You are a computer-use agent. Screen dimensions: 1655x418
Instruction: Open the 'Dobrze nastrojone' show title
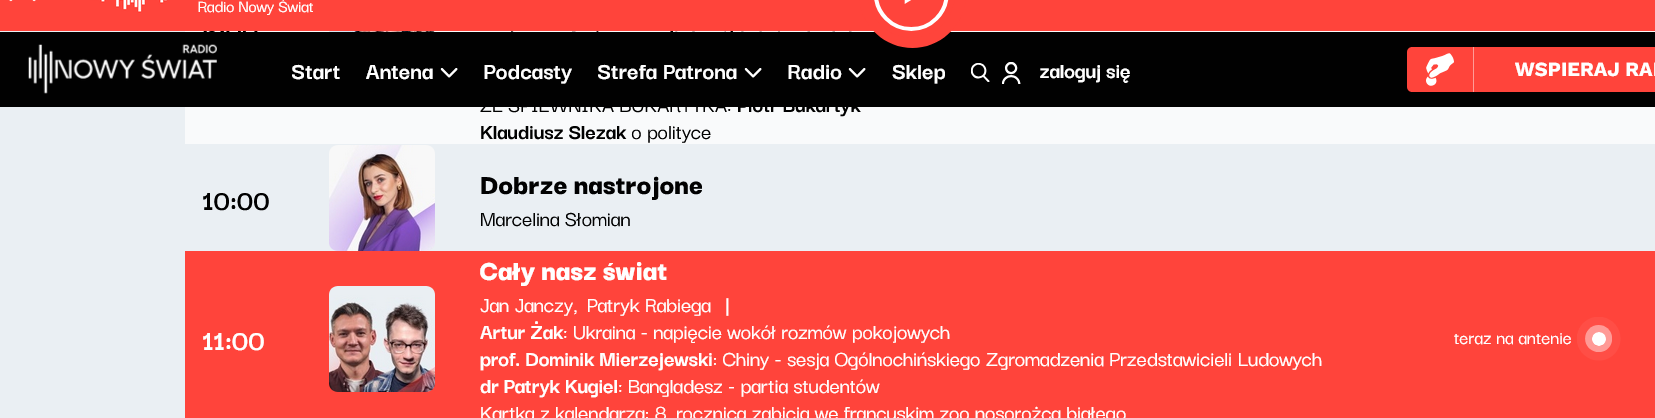tap(591, 186)
